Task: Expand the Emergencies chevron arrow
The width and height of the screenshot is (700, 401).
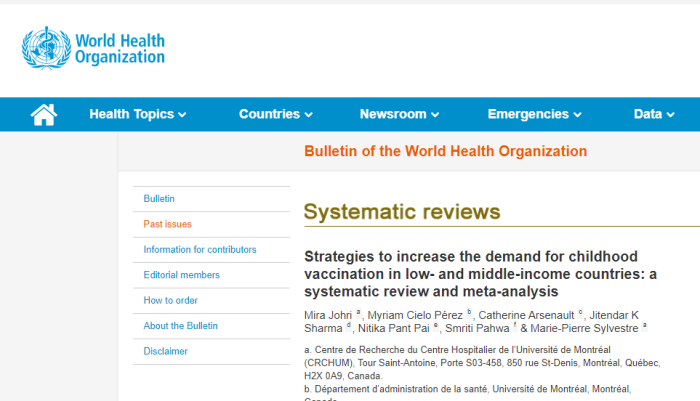Action: pos(578,115)
